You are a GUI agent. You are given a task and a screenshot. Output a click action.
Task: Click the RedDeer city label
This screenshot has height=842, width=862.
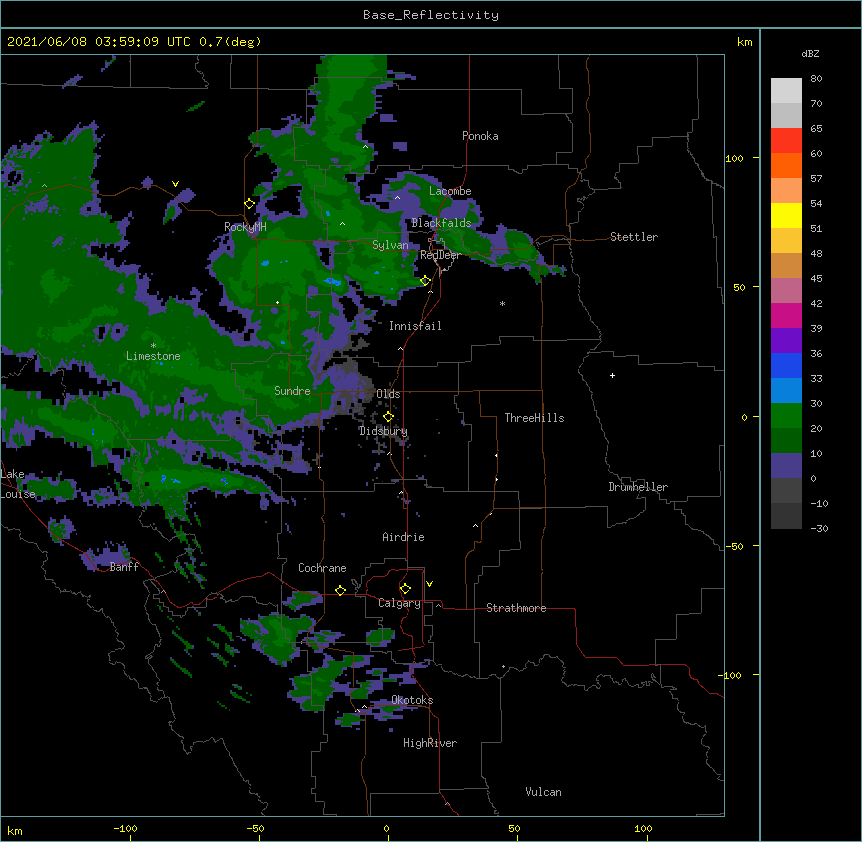(x=440, y=255)
